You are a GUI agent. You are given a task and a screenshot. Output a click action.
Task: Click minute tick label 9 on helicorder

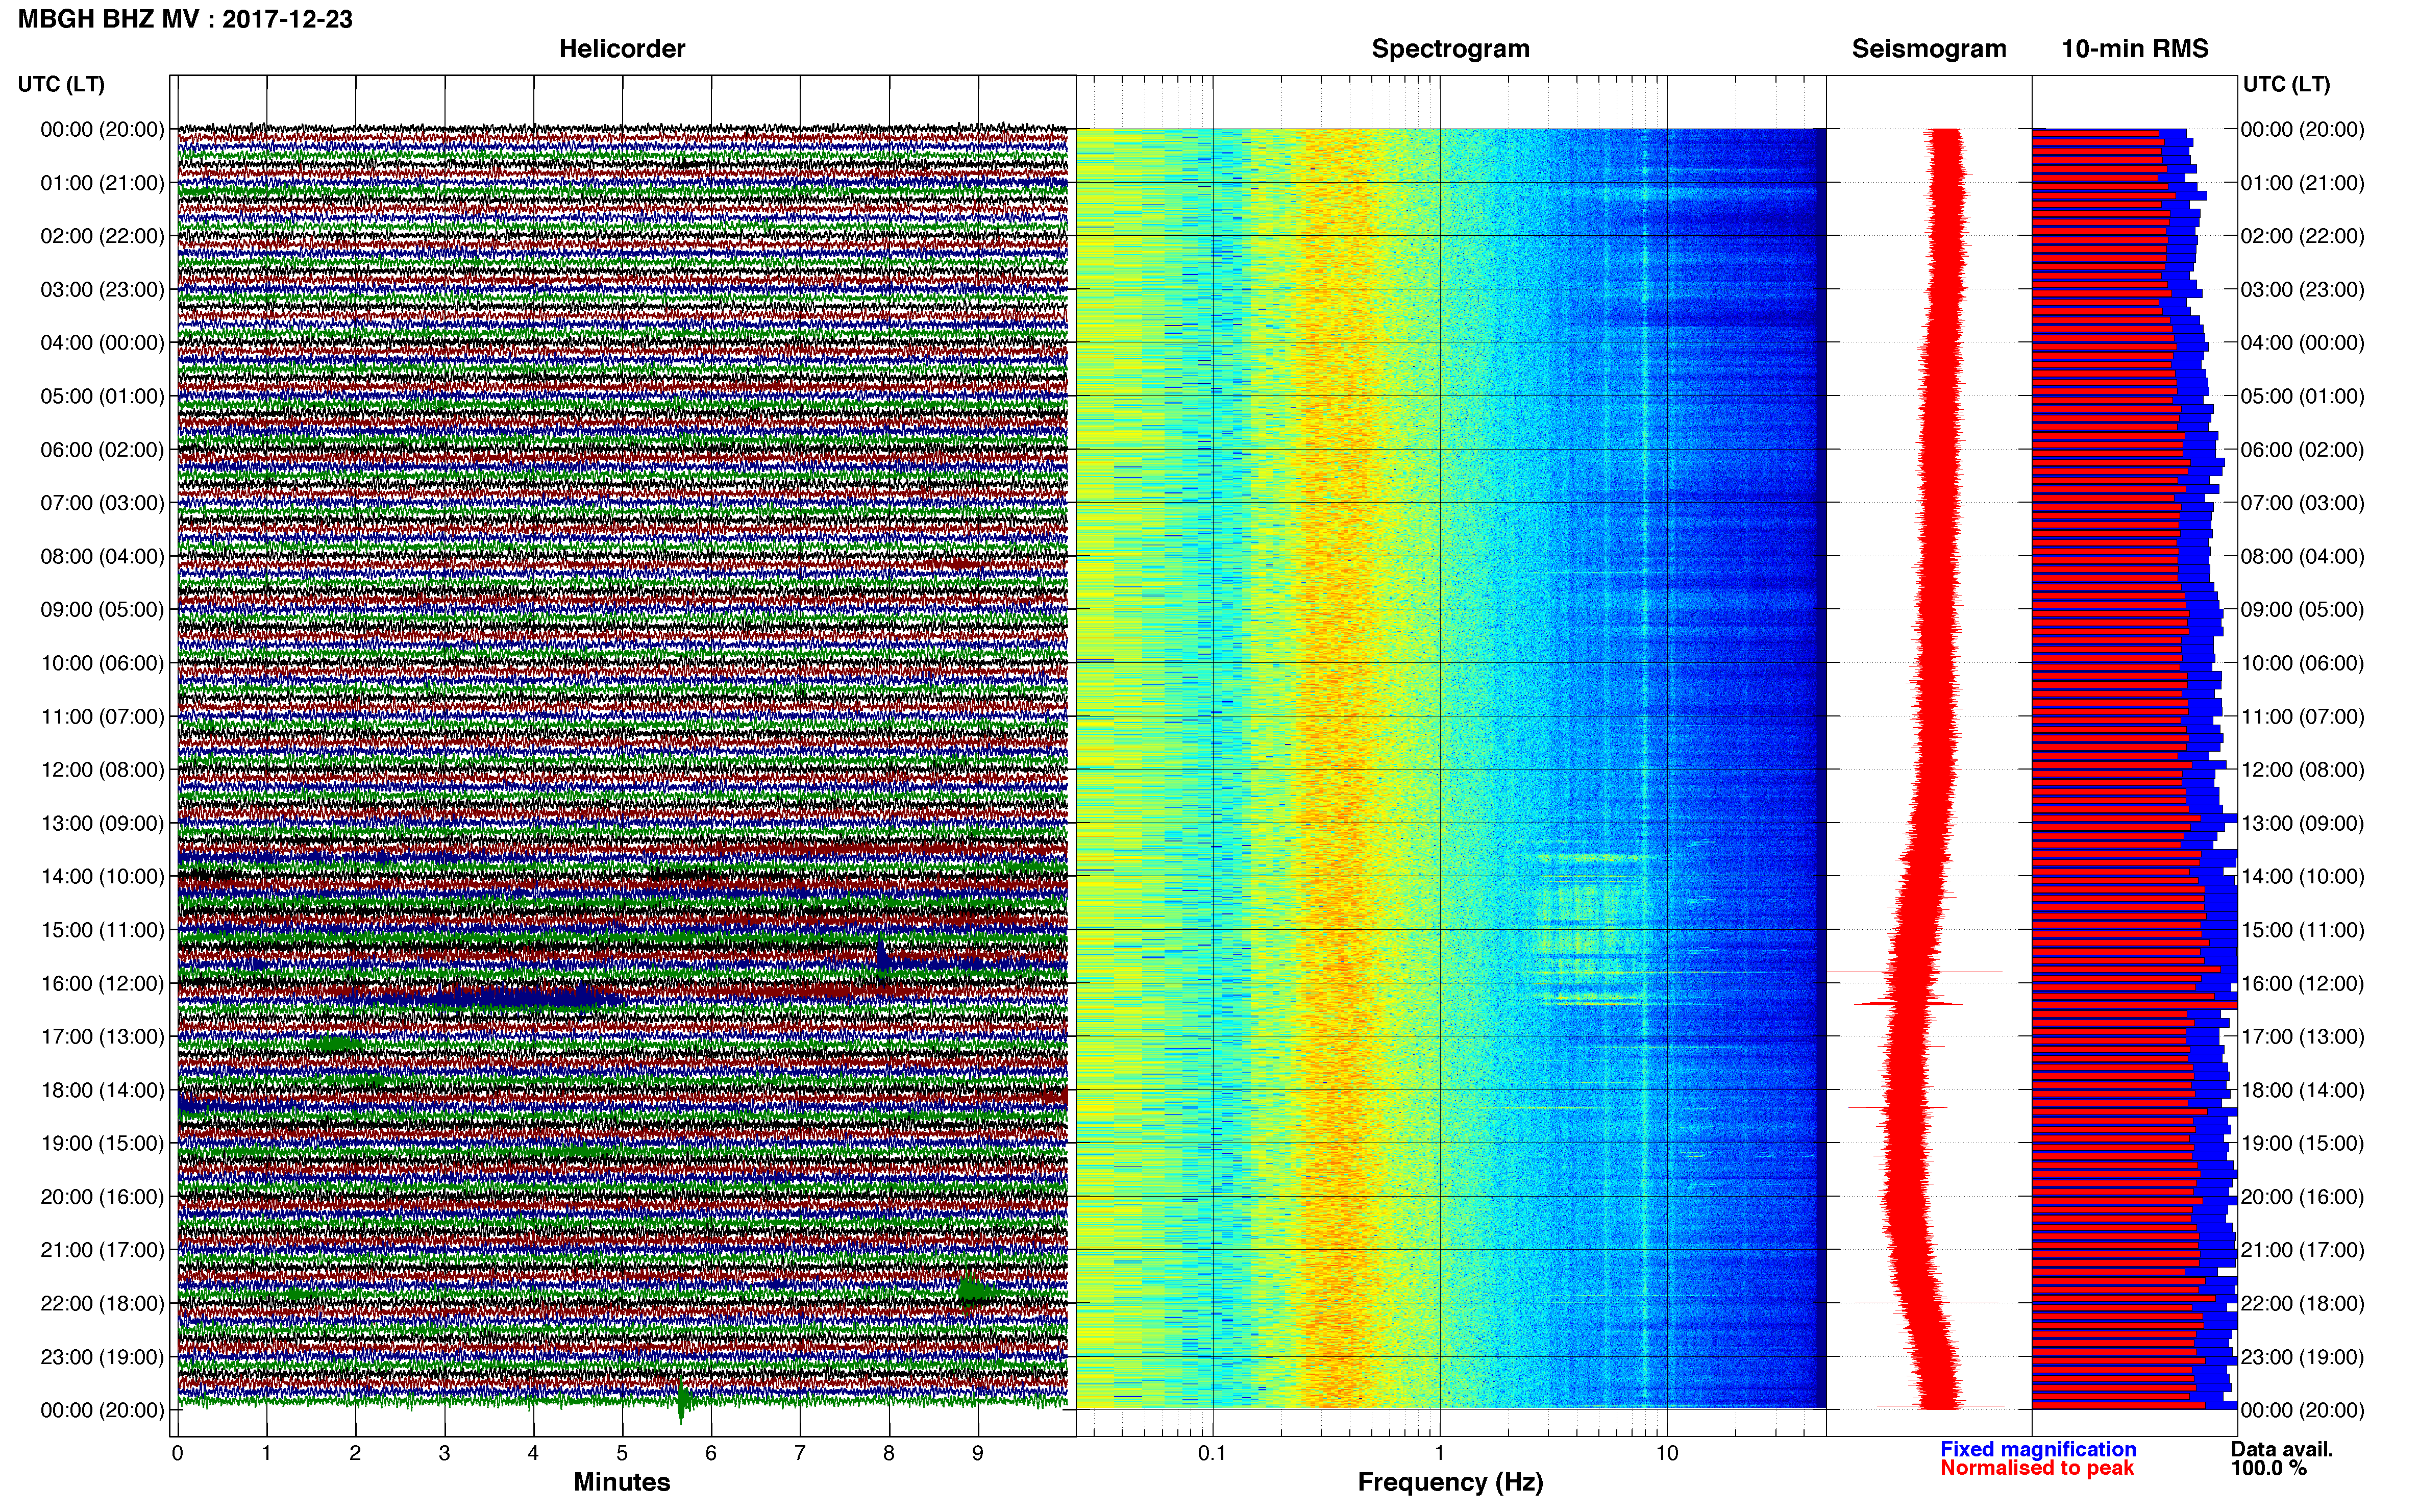tap(978, 1453)
